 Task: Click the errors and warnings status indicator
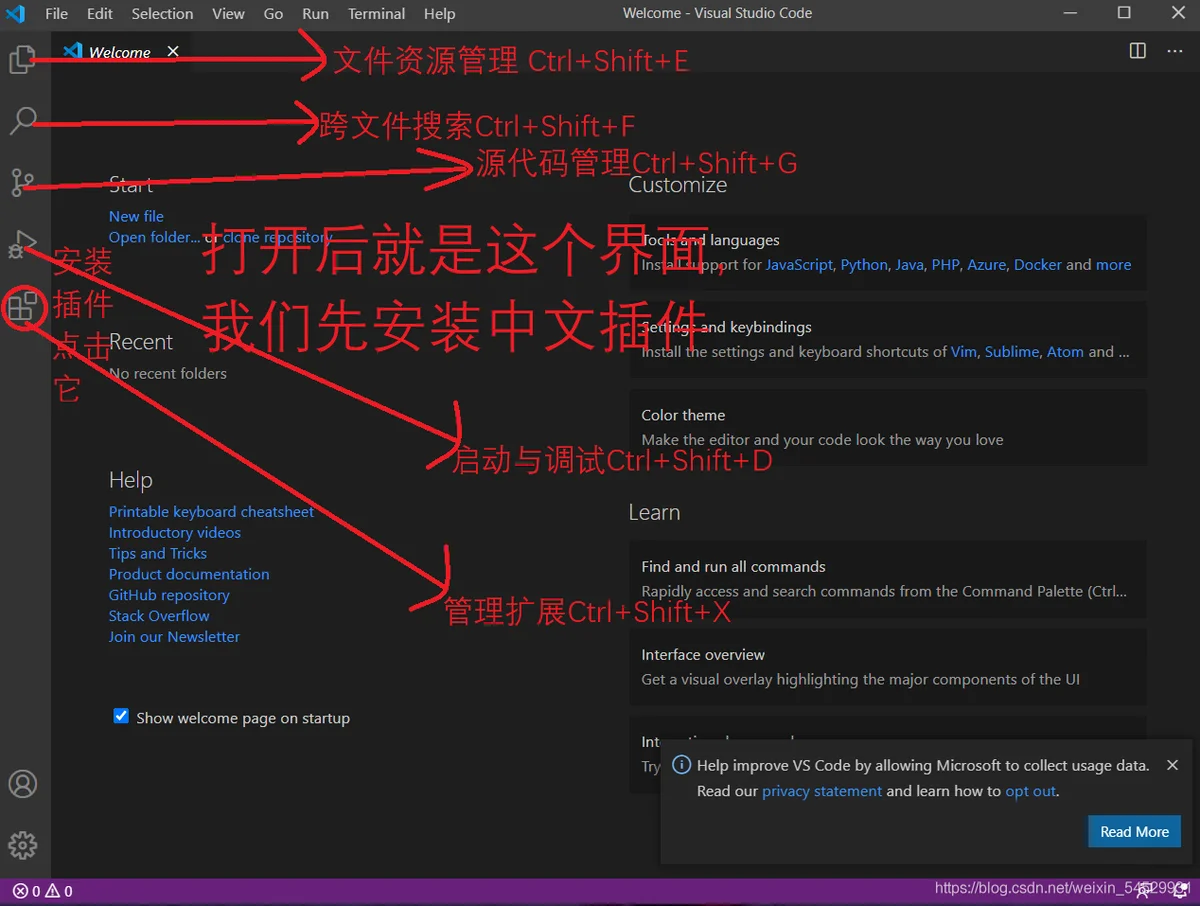43,891
